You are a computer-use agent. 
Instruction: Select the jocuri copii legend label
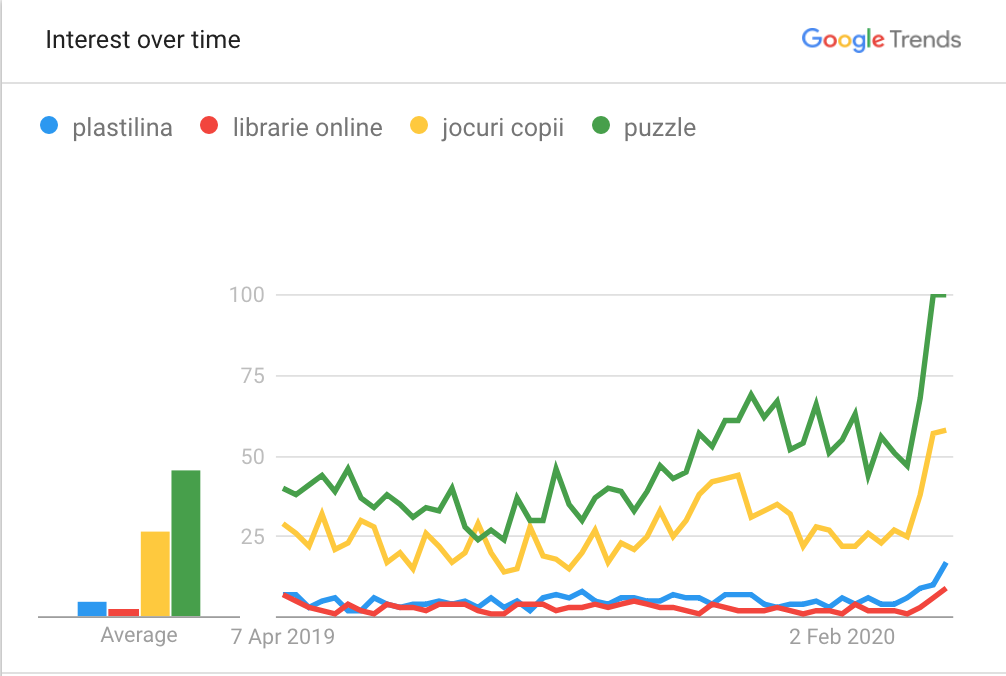(502, 128)
